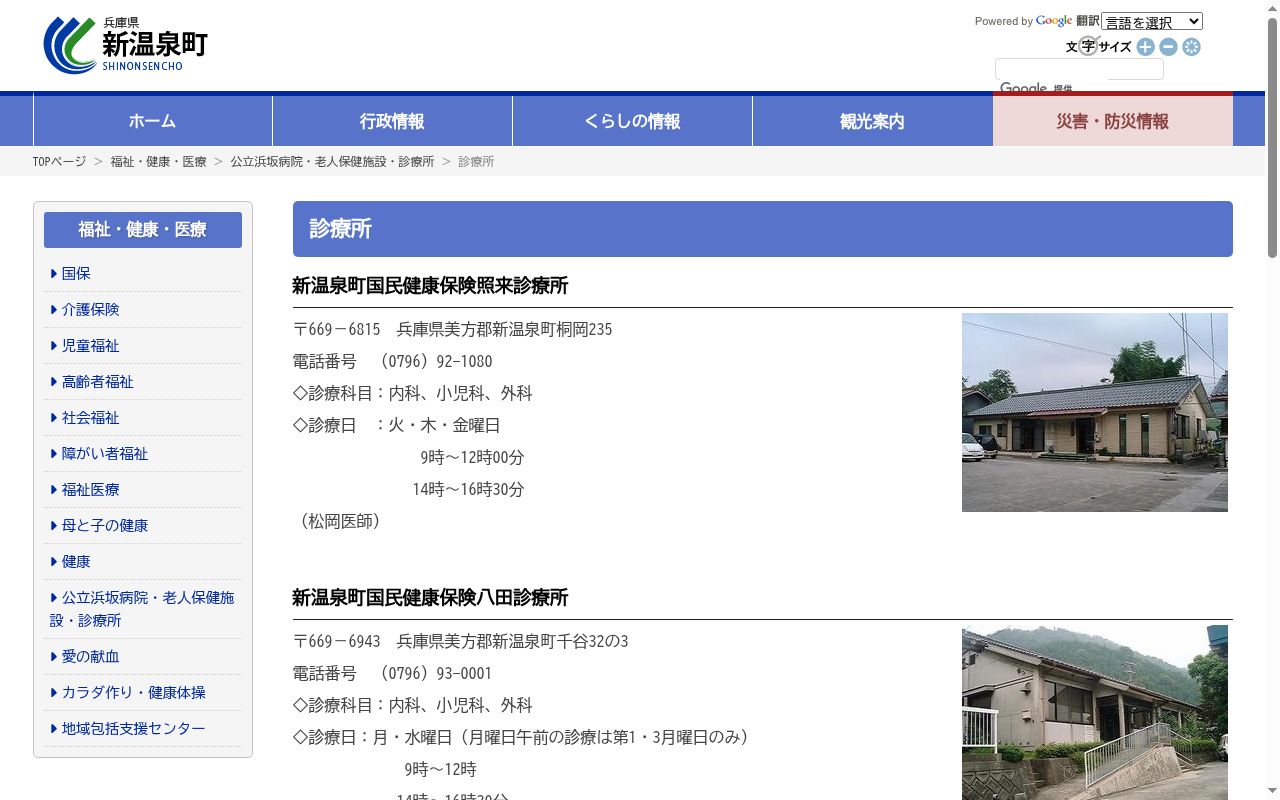This screenshot has height=800, width=1280.
Task: Go to TOPページ breadcrumb link
Action: point(59,161)
